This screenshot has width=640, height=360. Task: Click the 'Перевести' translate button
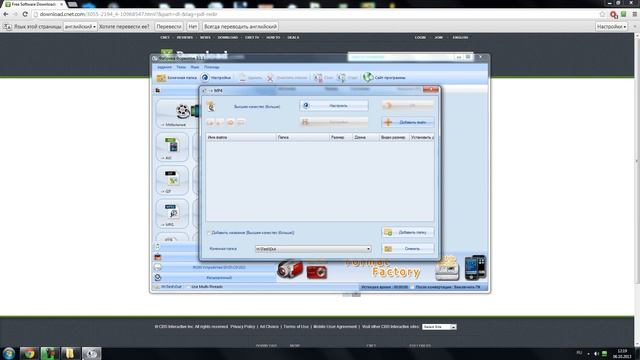(x=169, y=27)
